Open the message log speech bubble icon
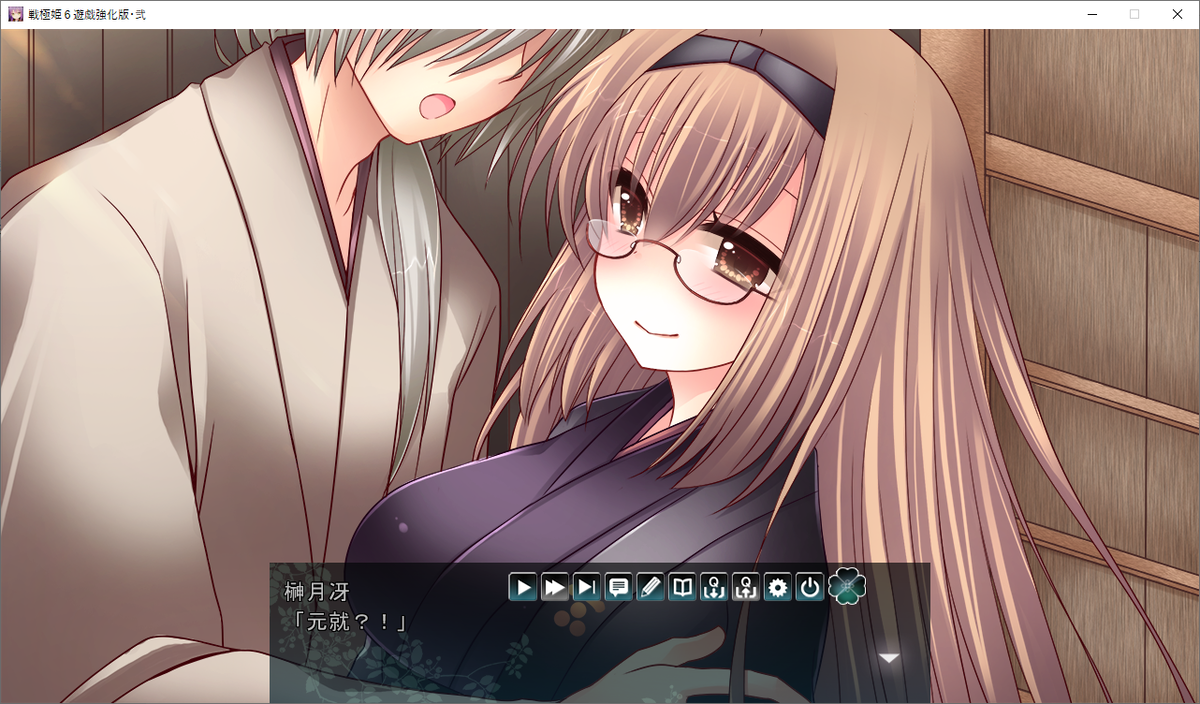Screen dimensions: 1200x704 [619, 587]
